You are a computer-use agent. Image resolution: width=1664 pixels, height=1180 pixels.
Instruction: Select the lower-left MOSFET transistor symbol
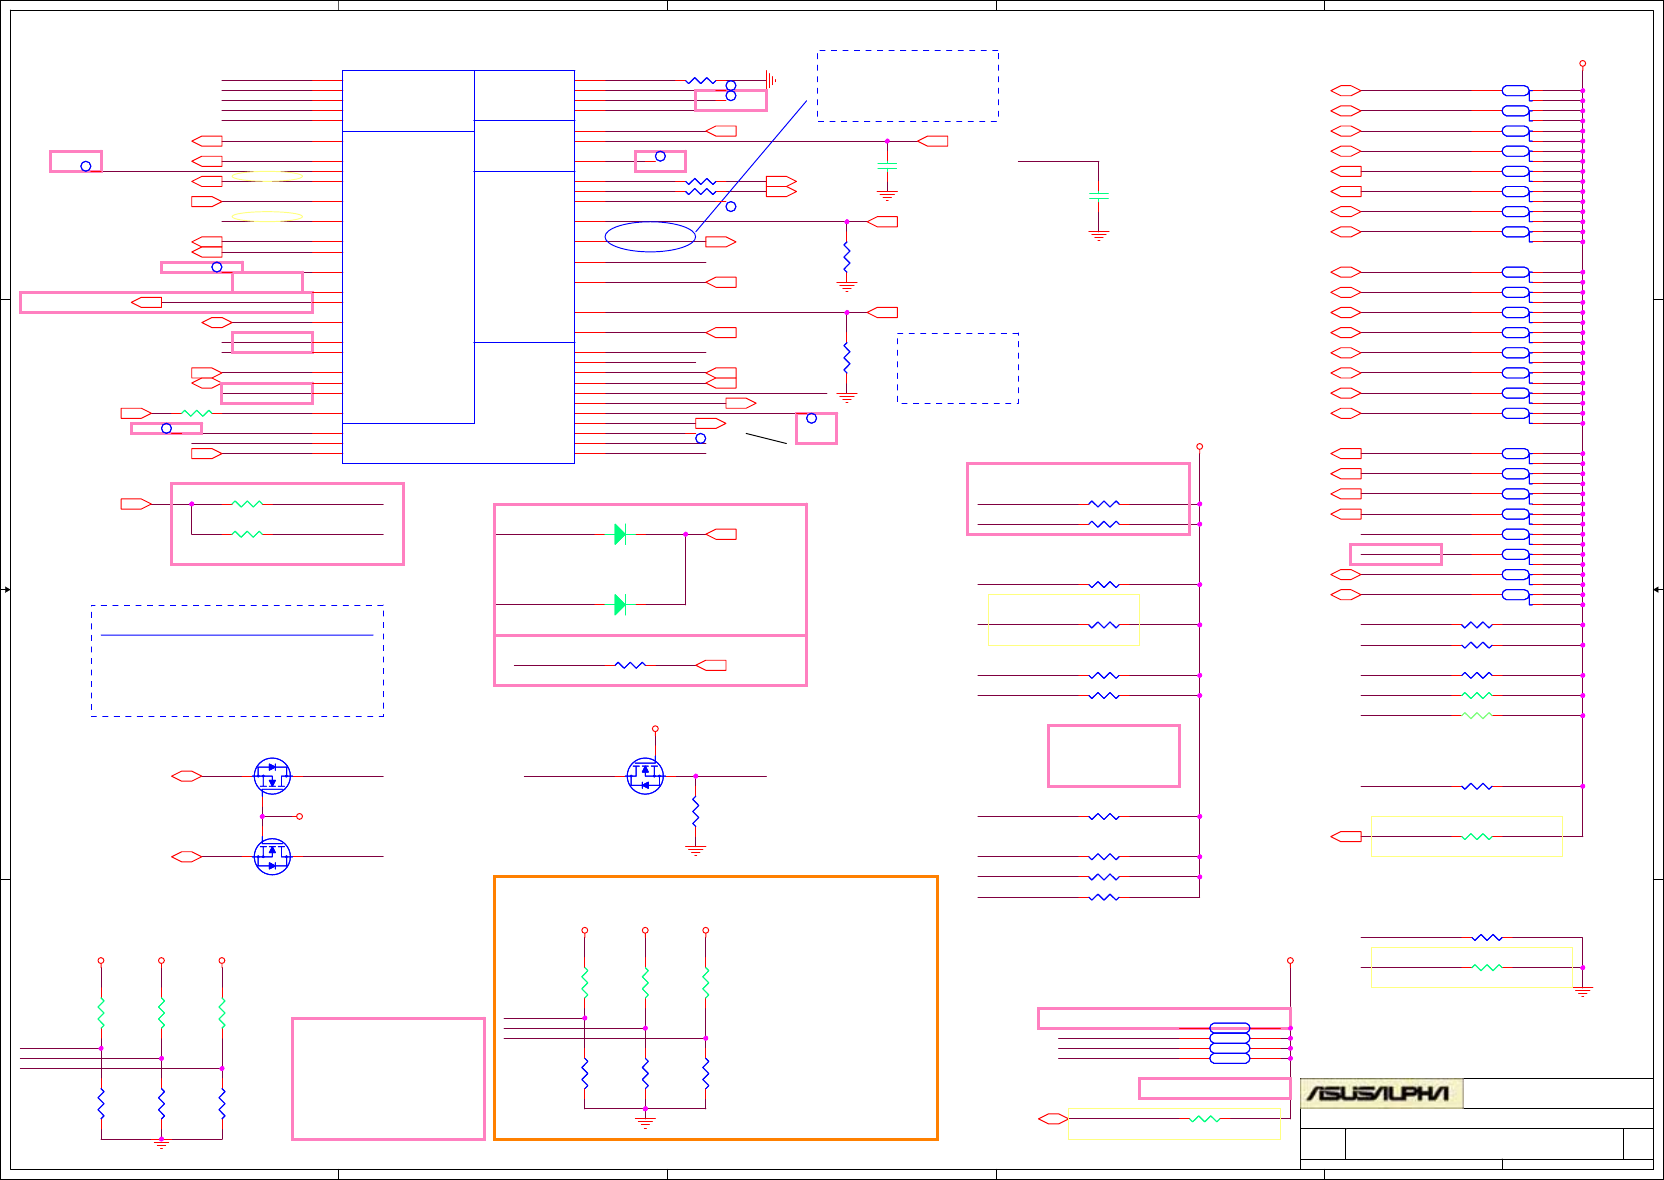[272, 857]
